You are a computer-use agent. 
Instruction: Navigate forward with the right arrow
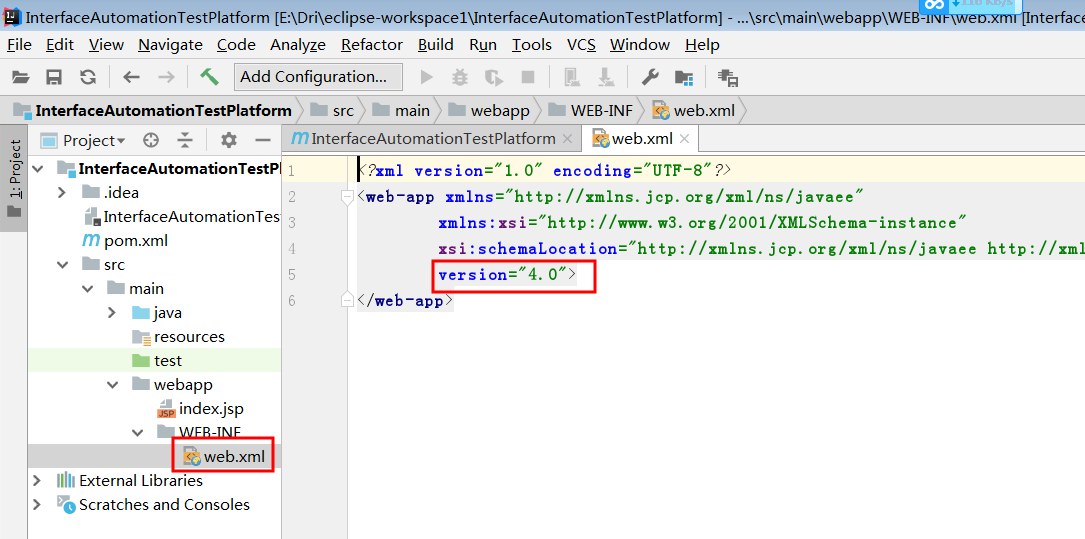166,77
